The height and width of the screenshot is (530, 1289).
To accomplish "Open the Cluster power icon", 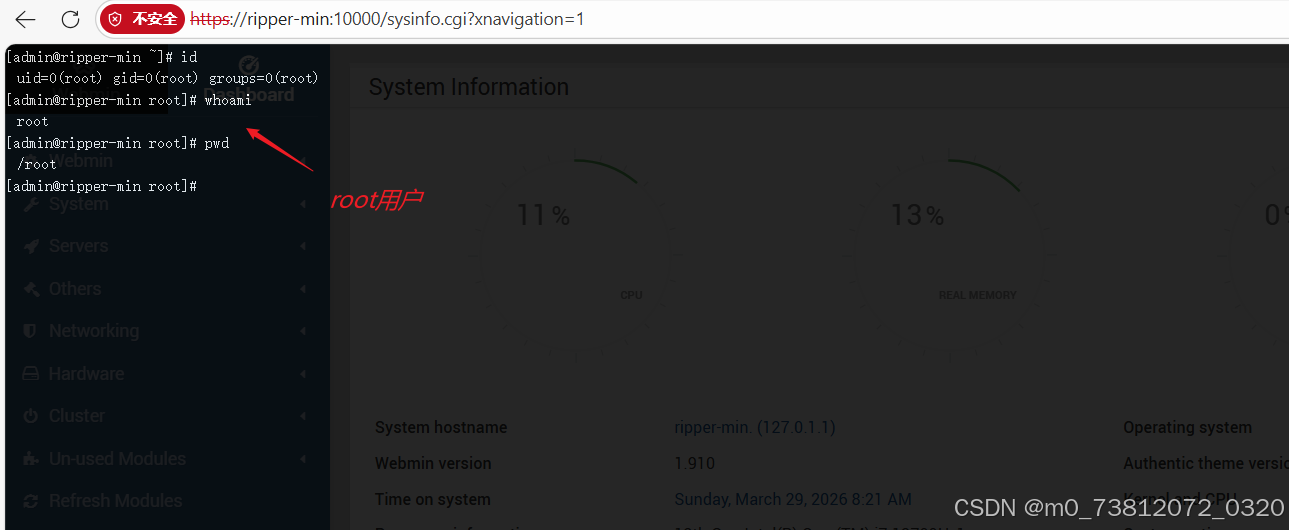I will coord(30,416).
